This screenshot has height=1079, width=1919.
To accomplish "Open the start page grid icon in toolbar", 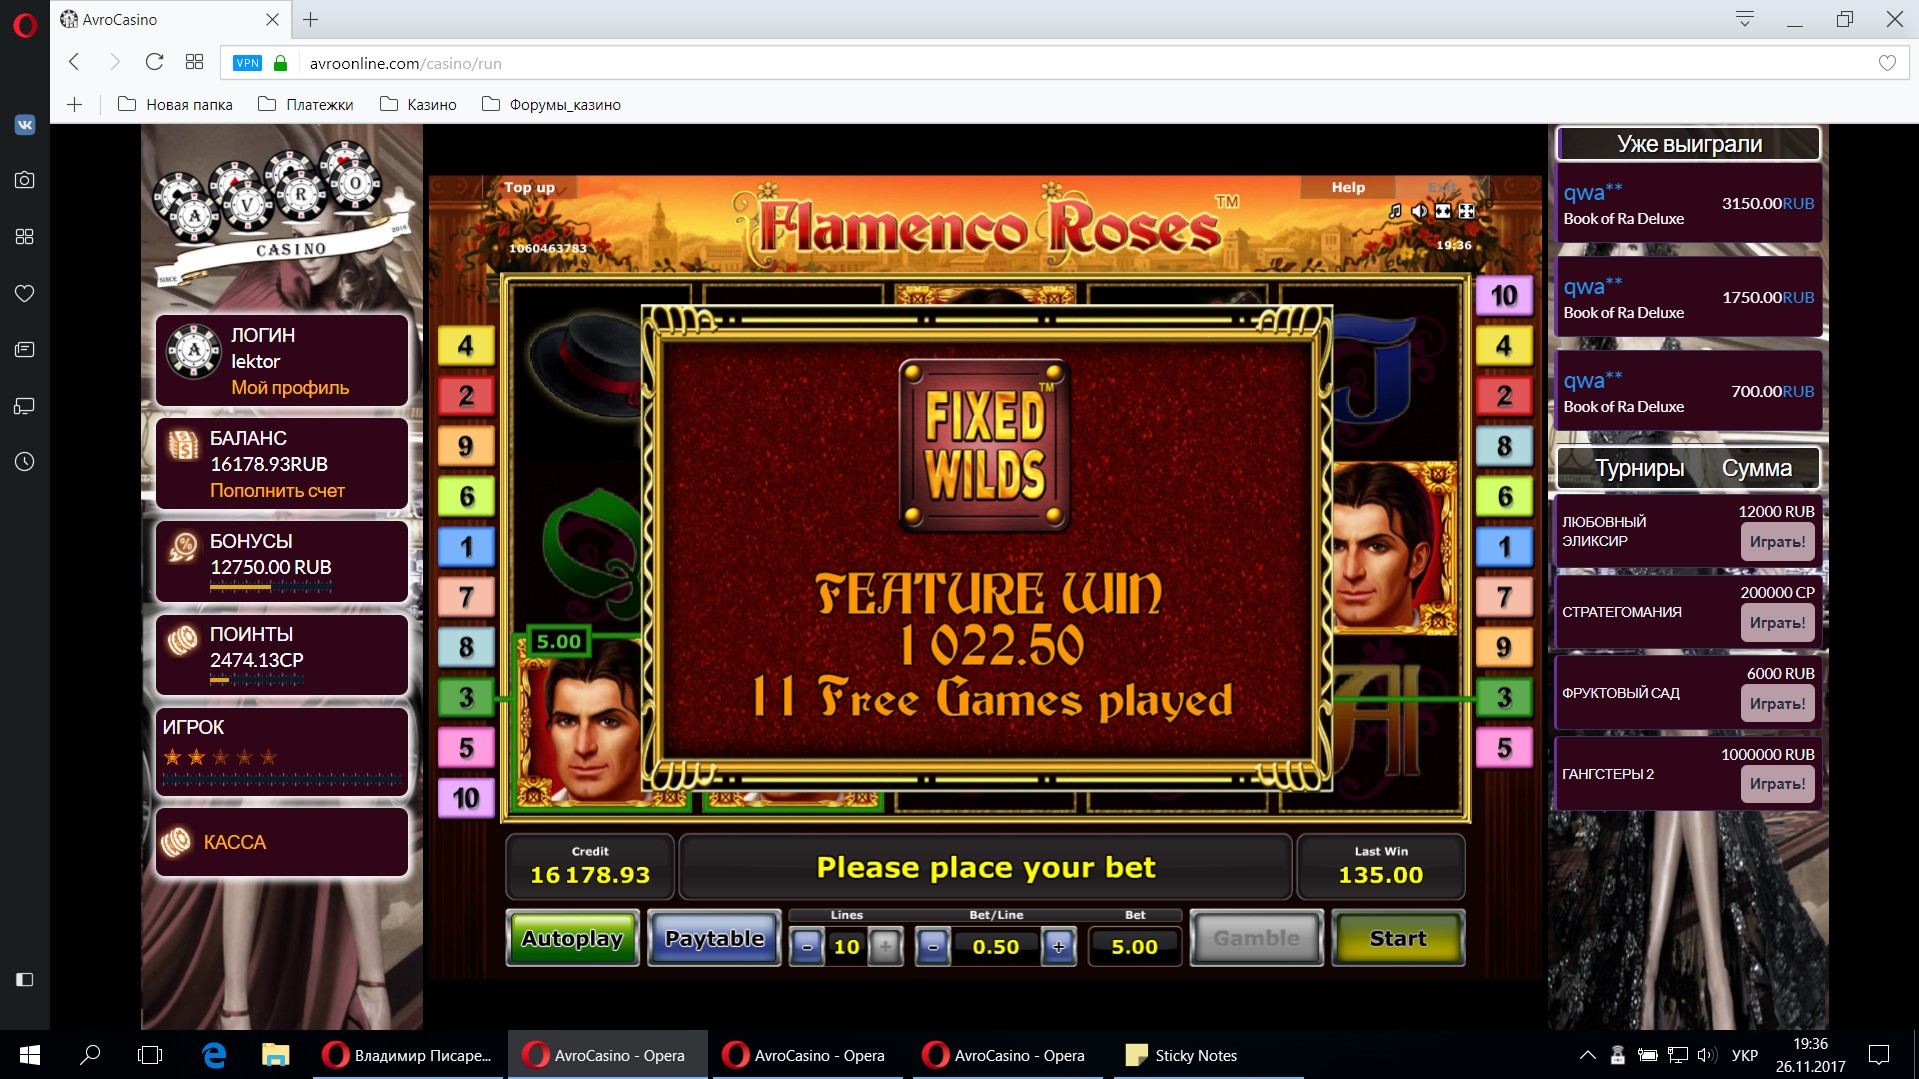I will click(x=194, y=62).
